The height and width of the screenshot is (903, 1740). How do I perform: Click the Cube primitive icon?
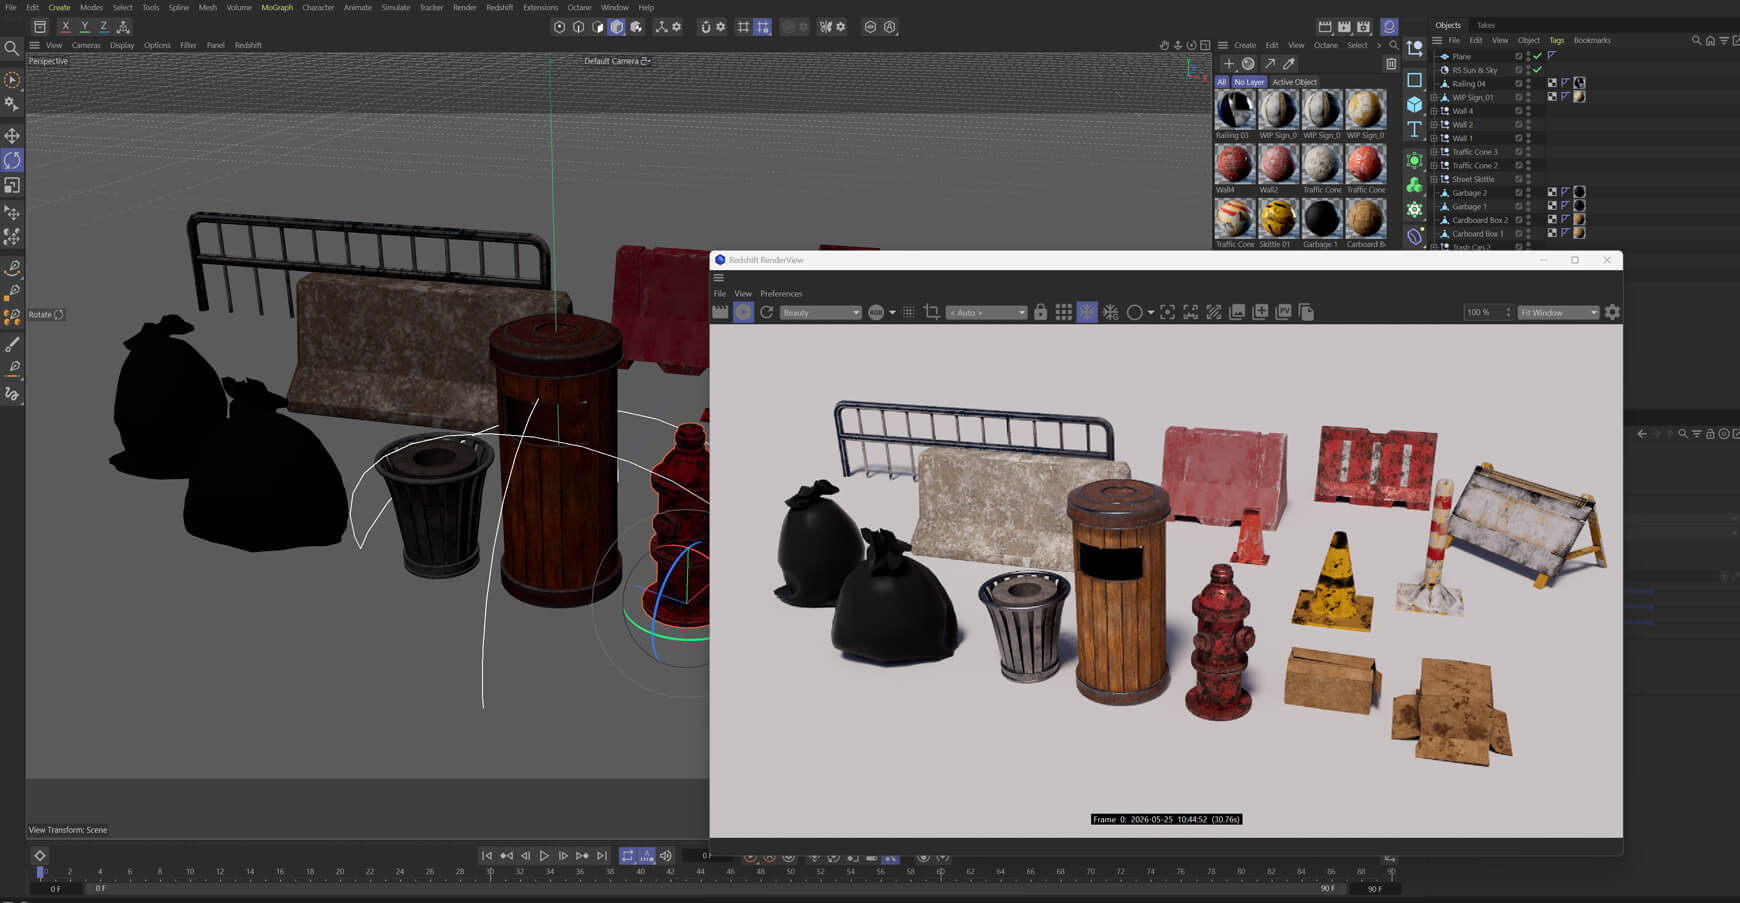1414,104
